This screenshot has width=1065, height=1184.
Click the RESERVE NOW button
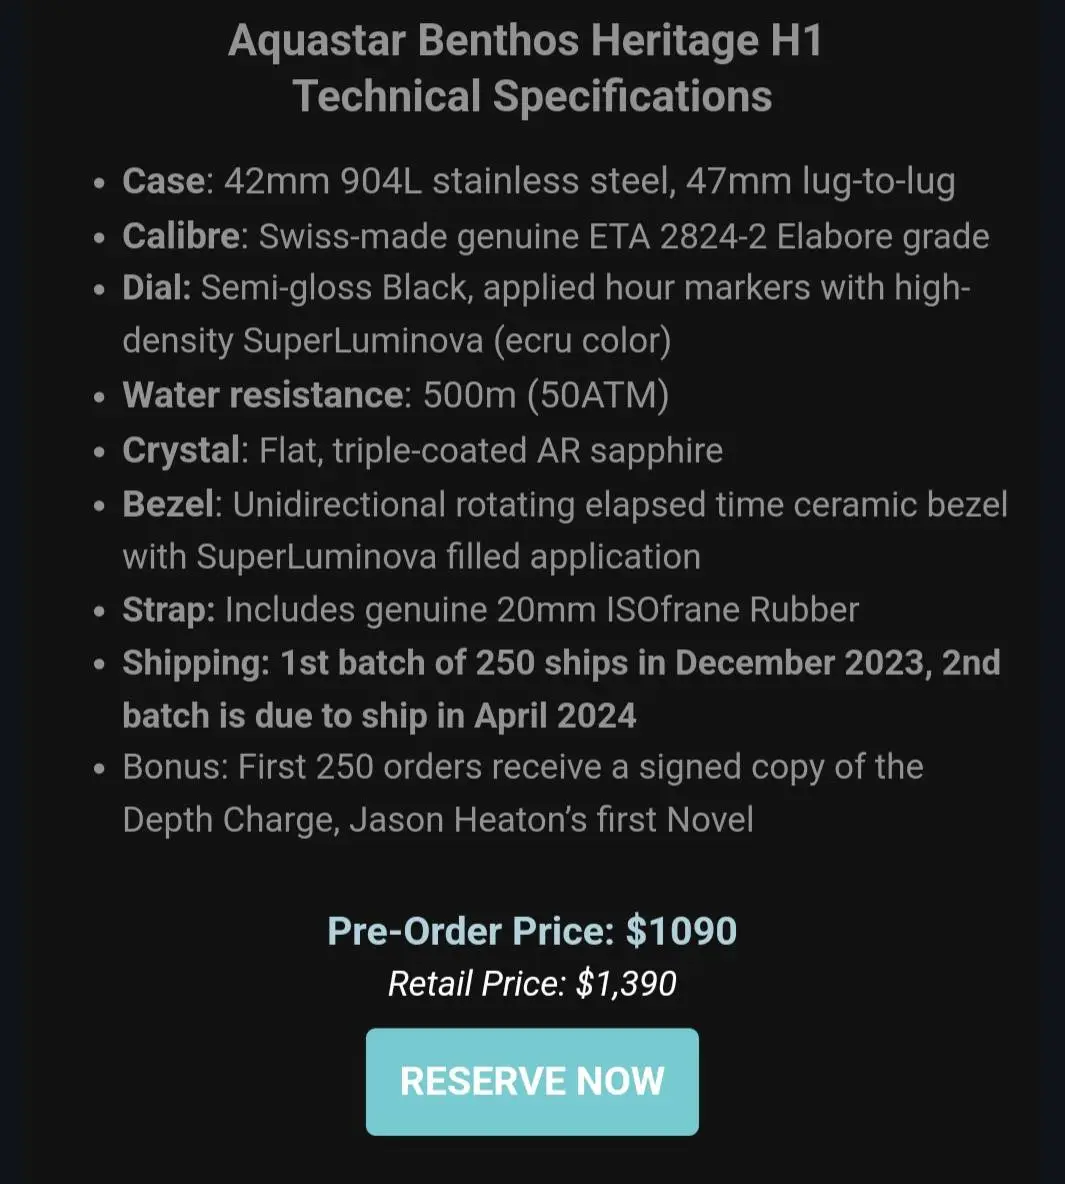[x=532, y=1081]
